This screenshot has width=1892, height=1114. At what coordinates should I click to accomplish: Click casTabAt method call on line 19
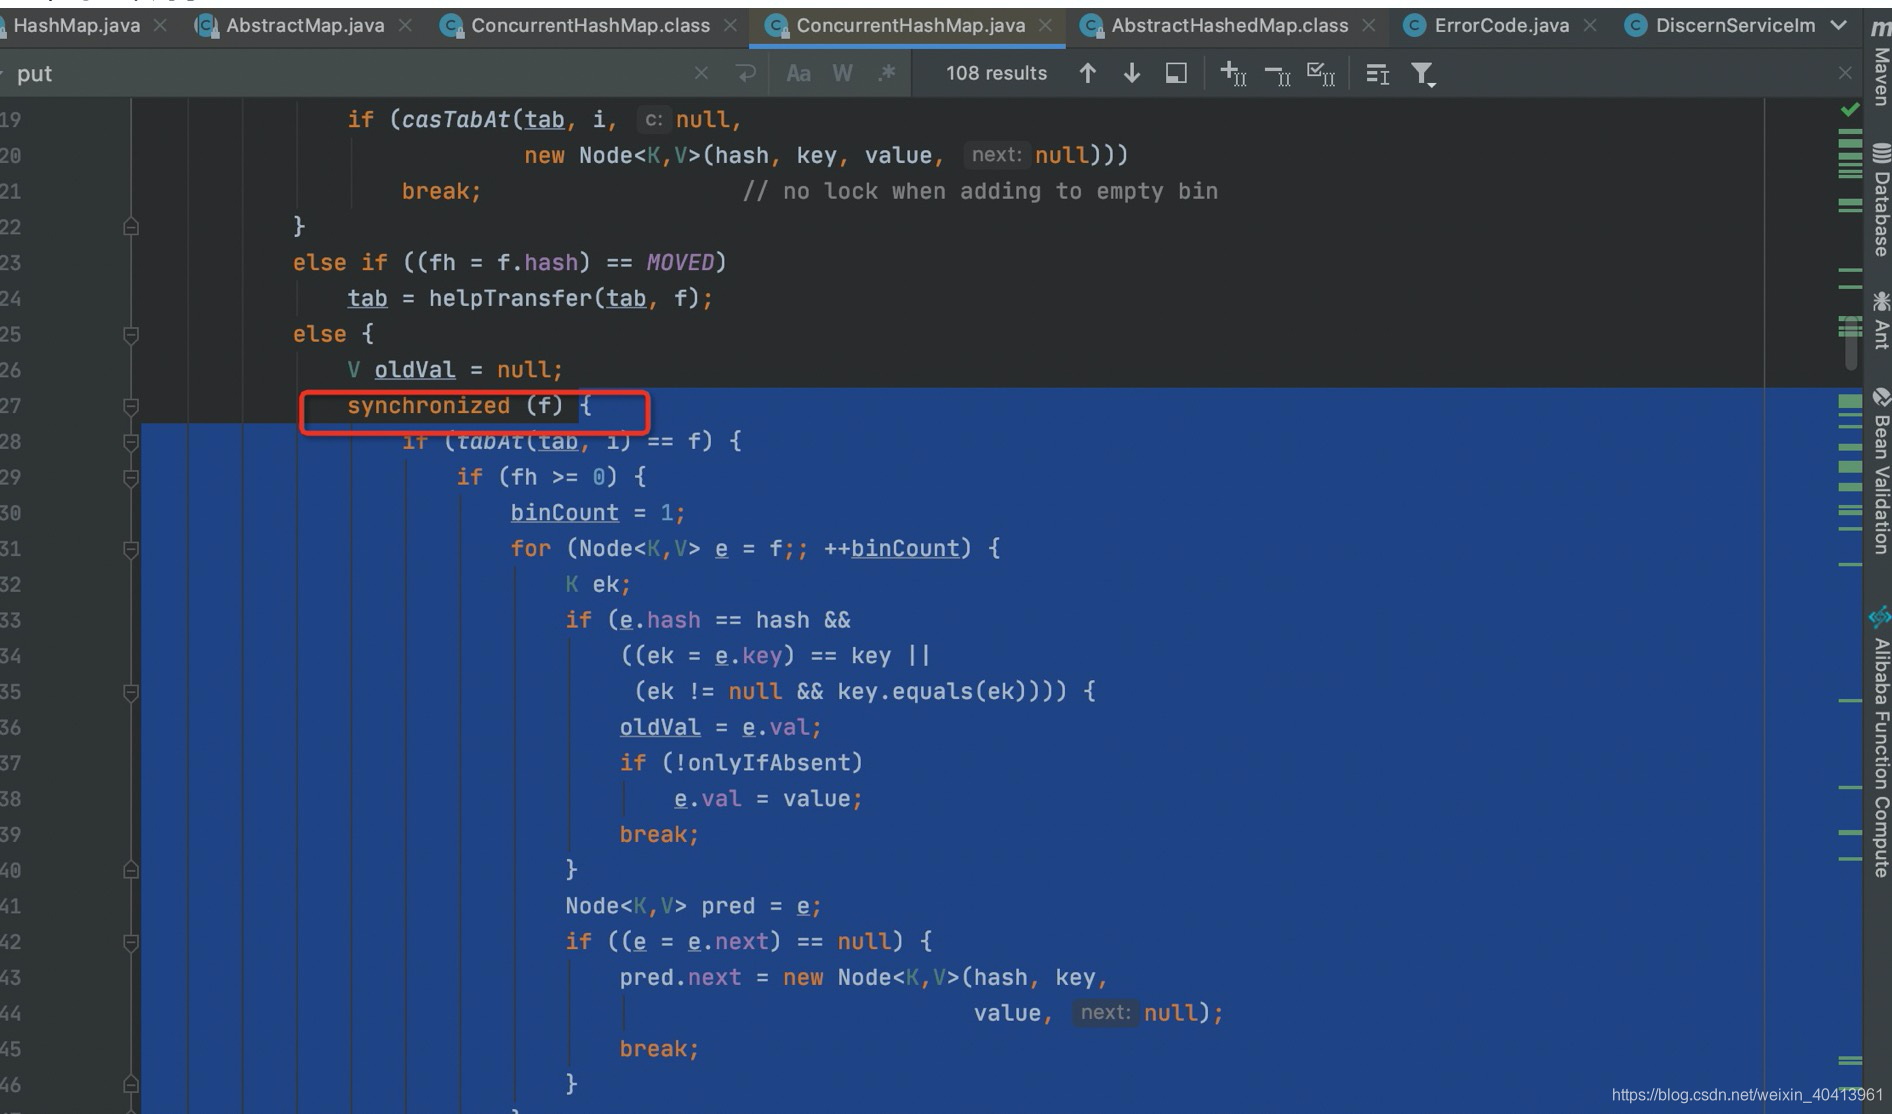(456, 120)
